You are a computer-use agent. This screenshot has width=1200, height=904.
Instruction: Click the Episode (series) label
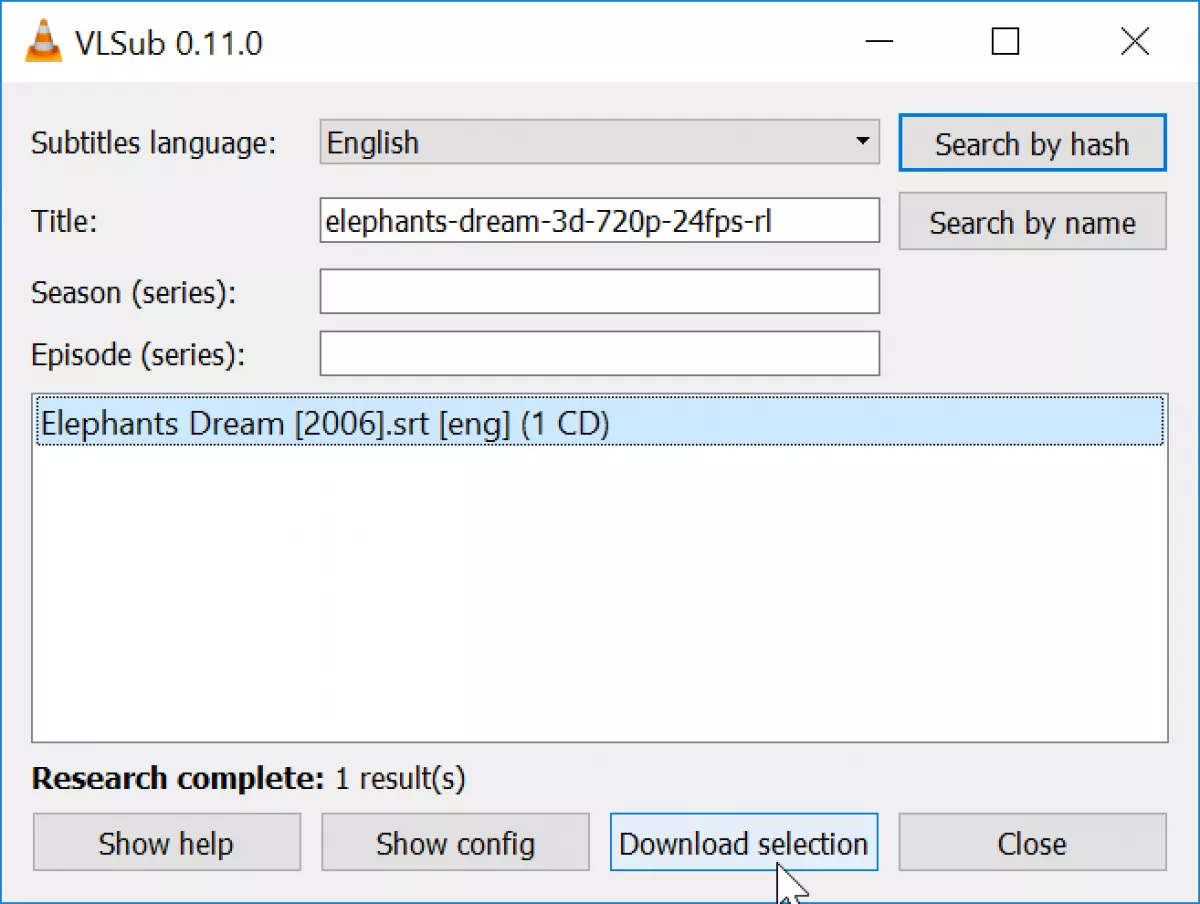138,355
